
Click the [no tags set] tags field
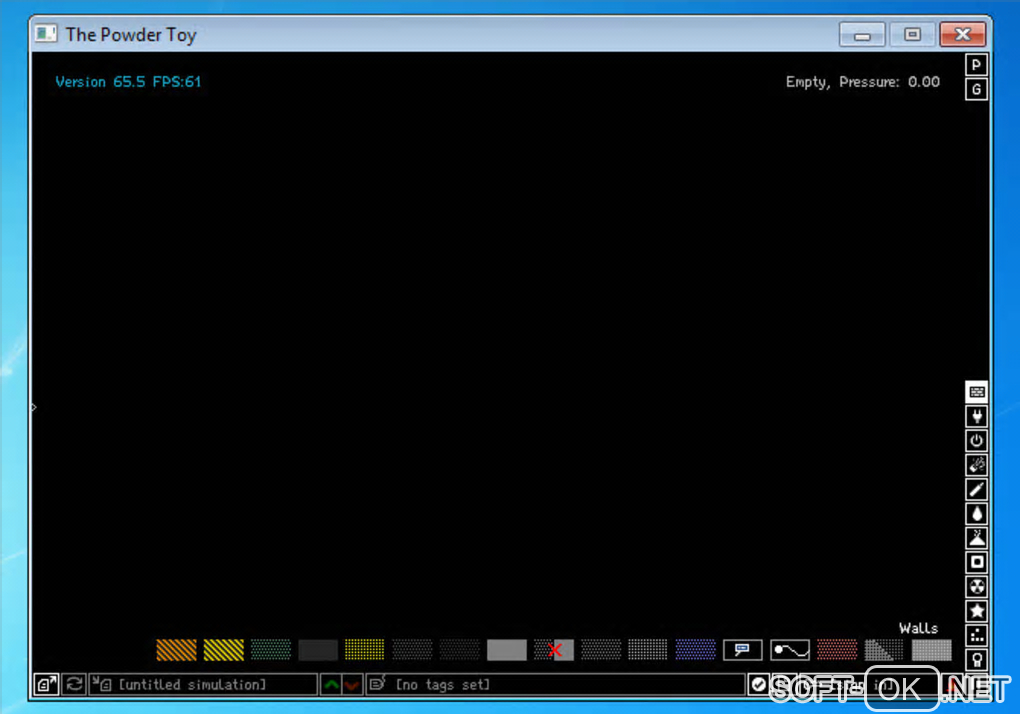(555, 685)
